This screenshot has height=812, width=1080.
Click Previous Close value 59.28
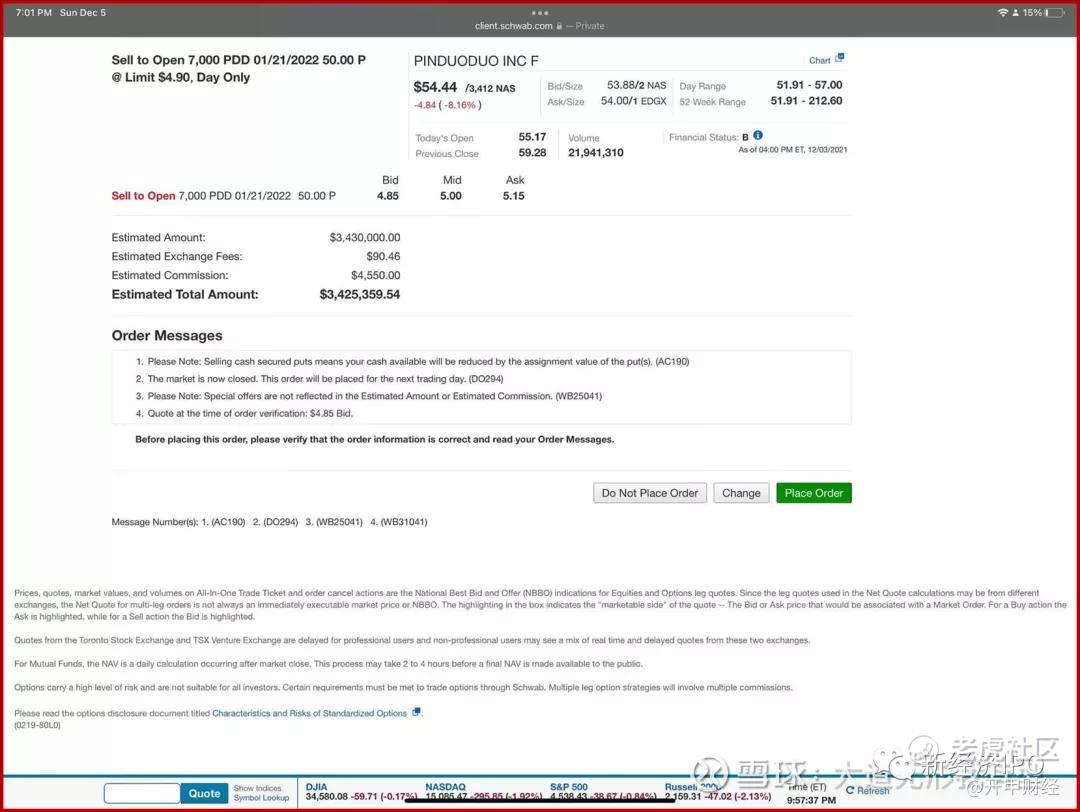point(532,153)
